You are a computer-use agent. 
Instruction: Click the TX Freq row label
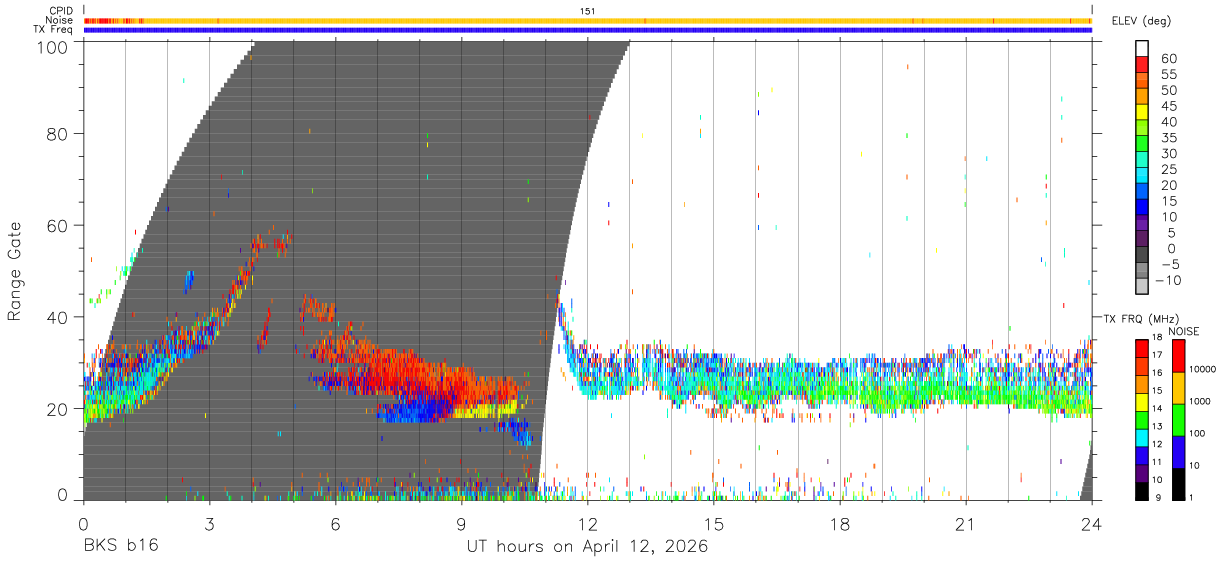(x=54, y=30)
